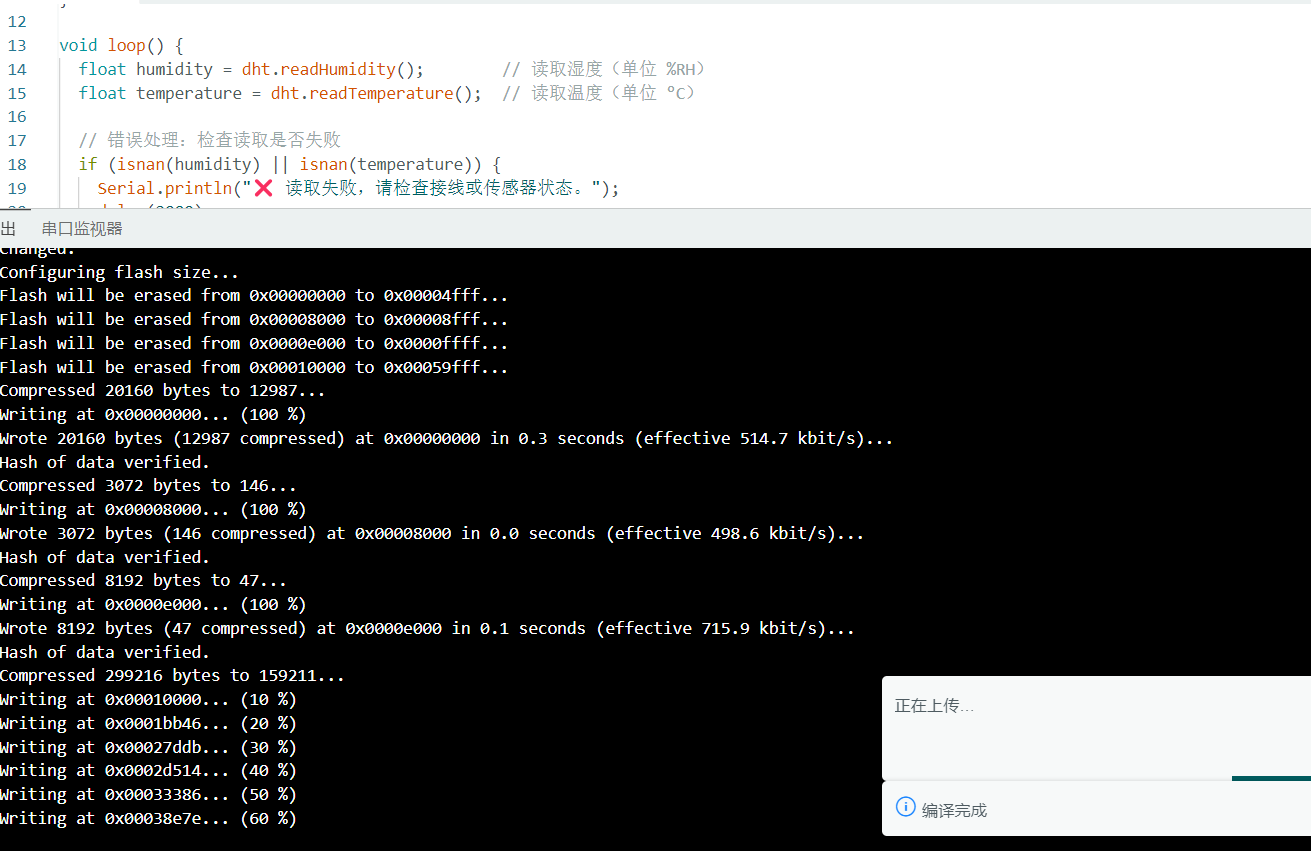Click line number 15 in the gutter
The width and height of the screenshot is (1311, 851).
pos(17,94)
